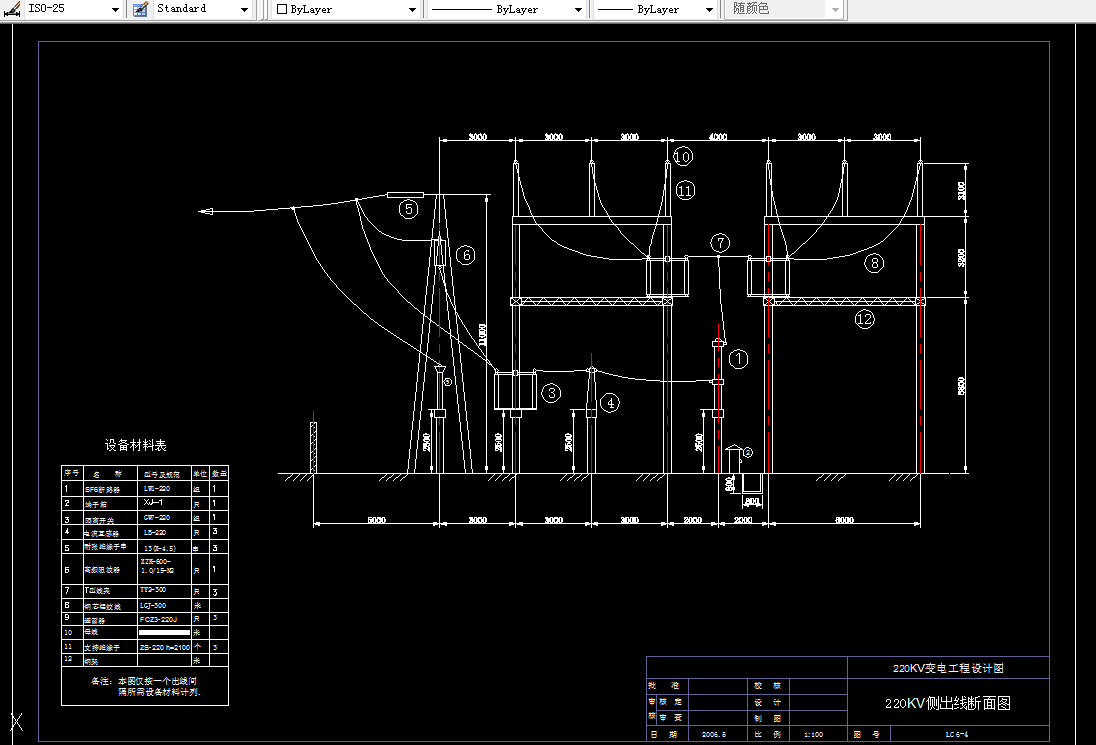This screenshot has height=745, width=1096.
Task: Open the dimension style manager icon
Action: pyautogui.click(x=13, y=9)
